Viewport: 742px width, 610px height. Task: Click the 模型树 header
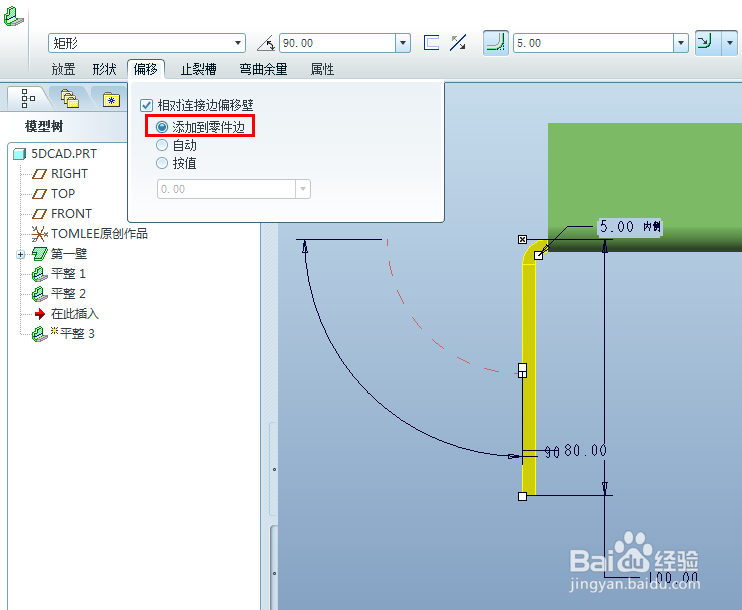click(44, 126)
